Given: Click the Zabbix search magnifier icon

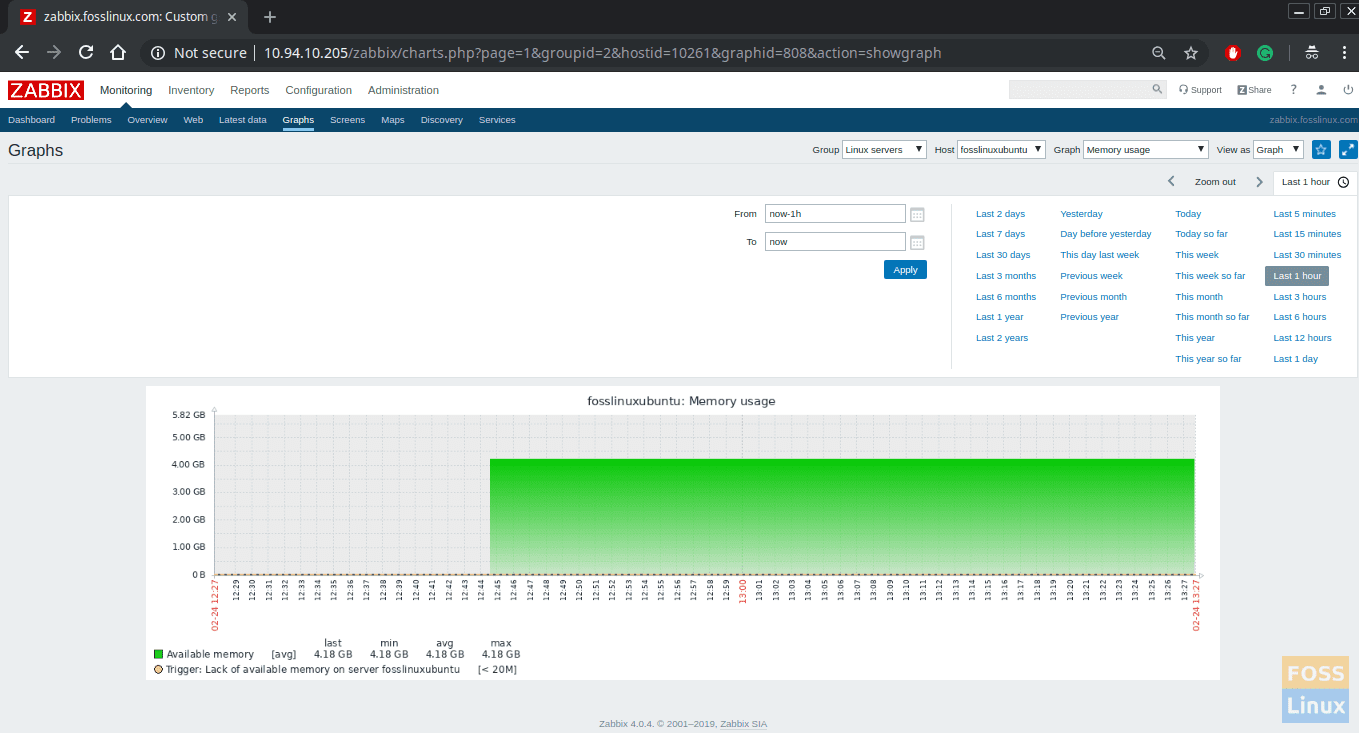Looking at the screenshot, I should [1158, 90].
